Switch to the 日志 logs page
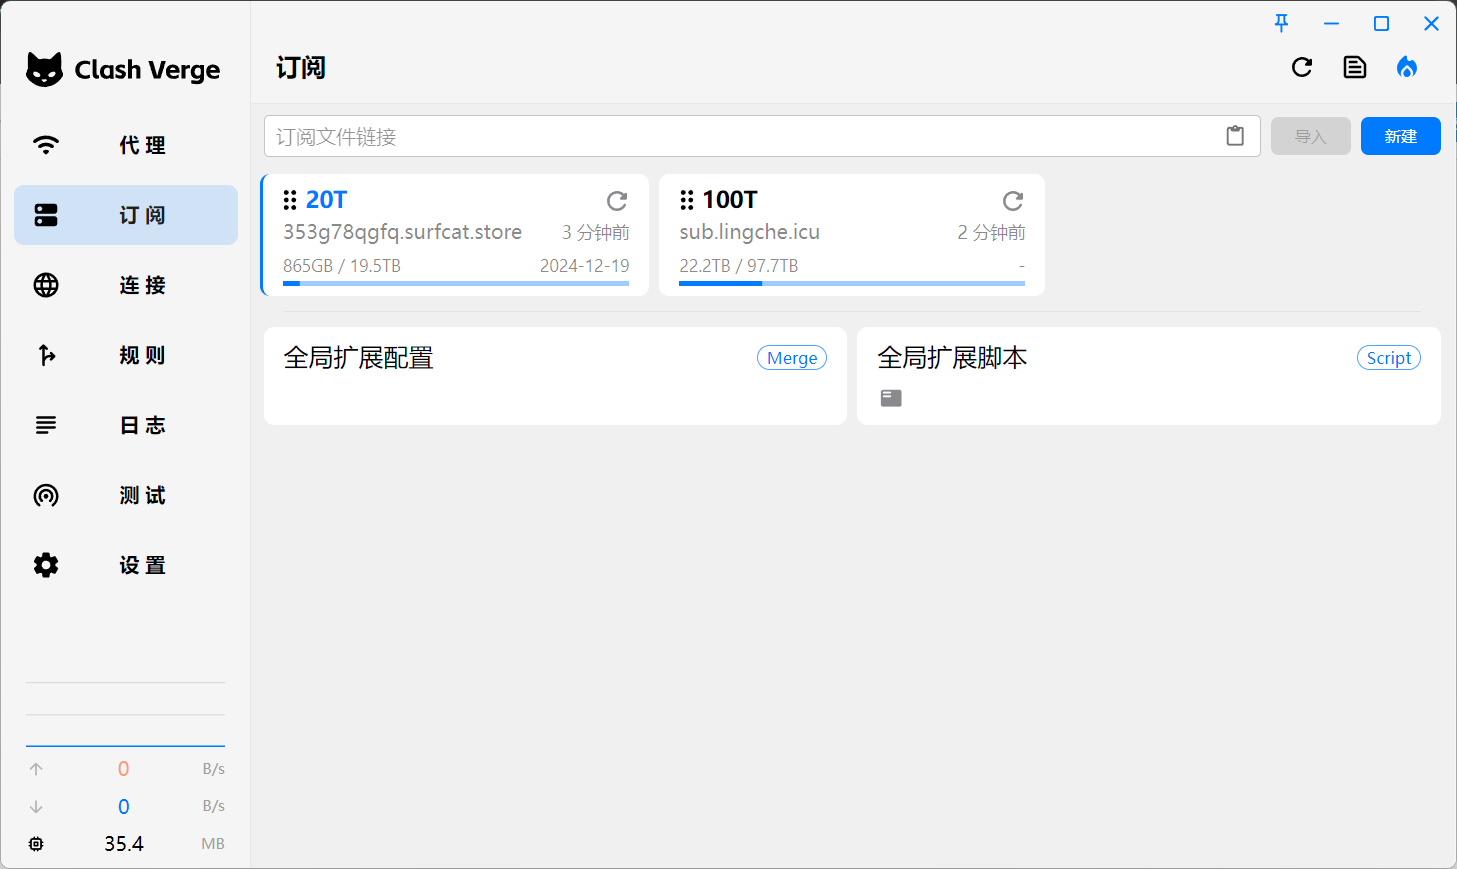1457x869 pixels. 126,425
